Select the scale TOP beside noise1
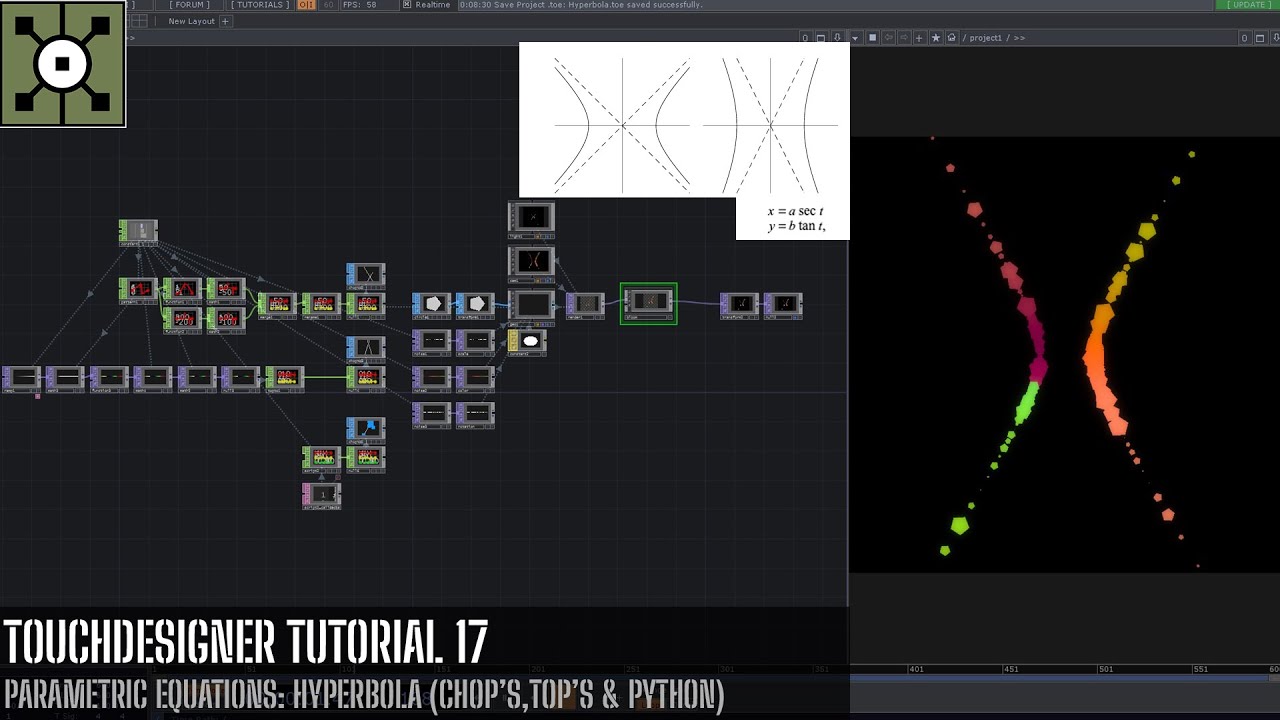The width and height of the screenshot is (1280, 720). [476, 342]
